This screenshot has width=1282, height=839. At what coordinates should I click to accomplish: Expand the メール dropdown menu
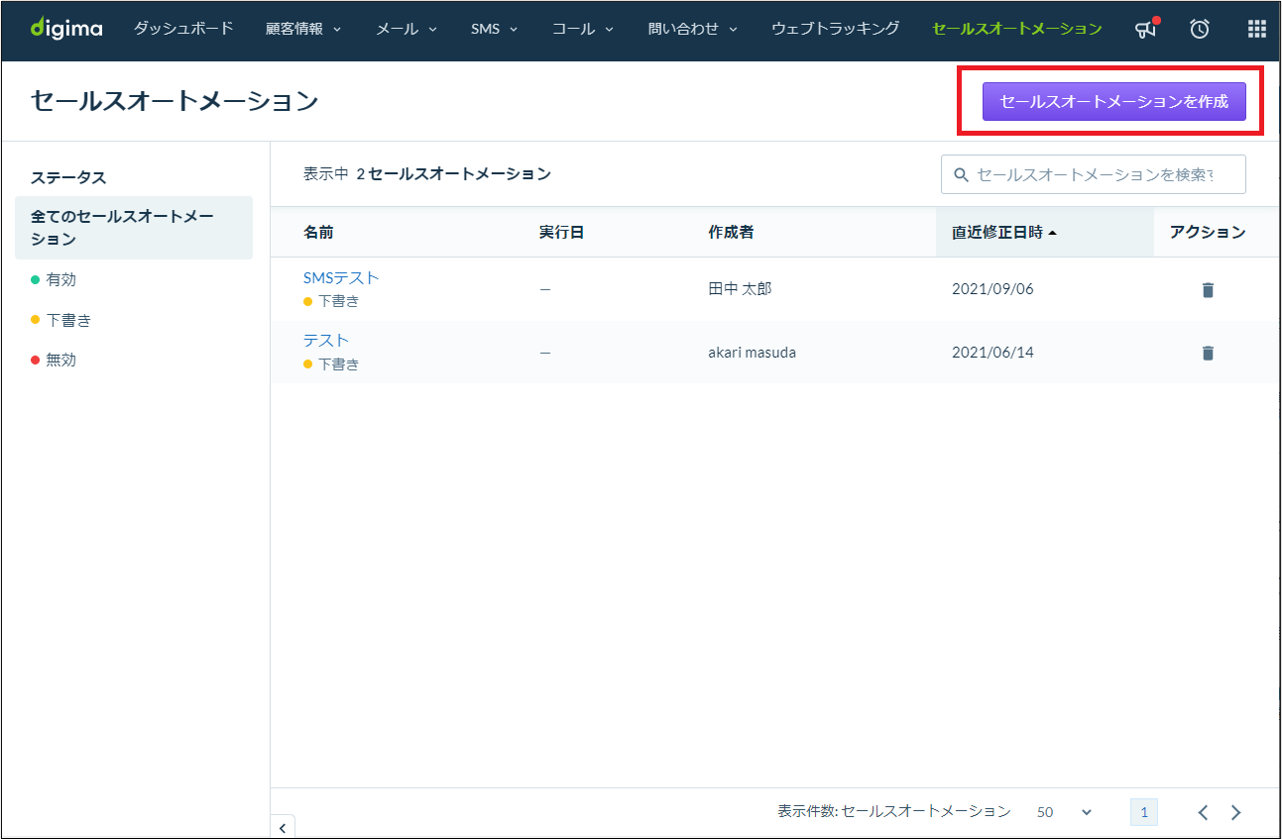[406, 29]
